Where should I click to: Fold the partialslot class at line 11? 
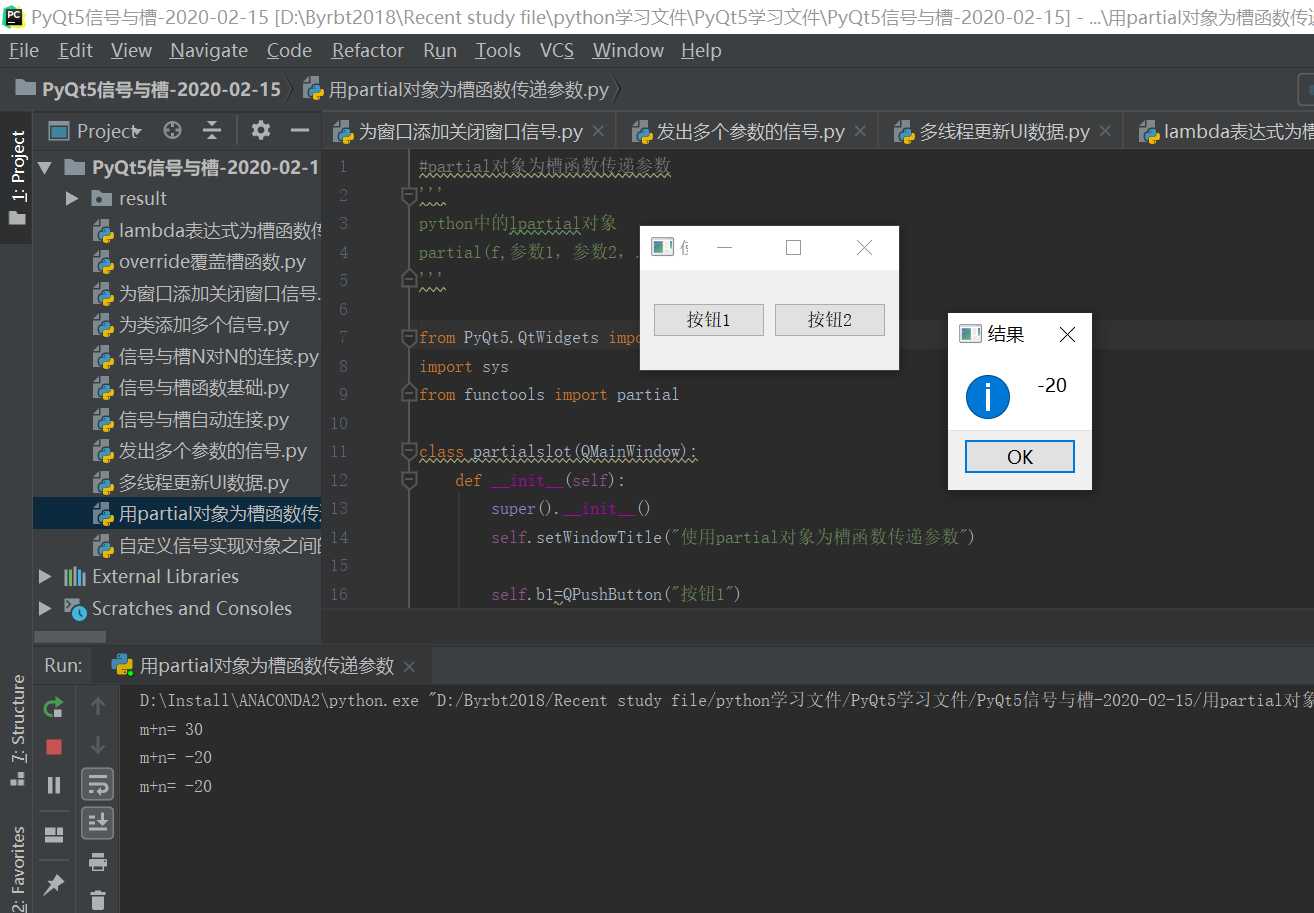click(x=408, y=451)
